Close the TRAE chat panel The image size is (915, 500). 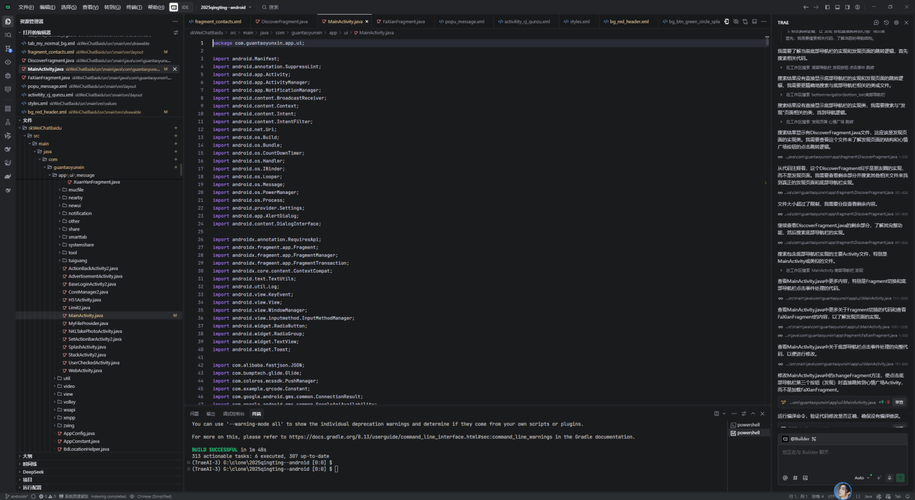906,22
